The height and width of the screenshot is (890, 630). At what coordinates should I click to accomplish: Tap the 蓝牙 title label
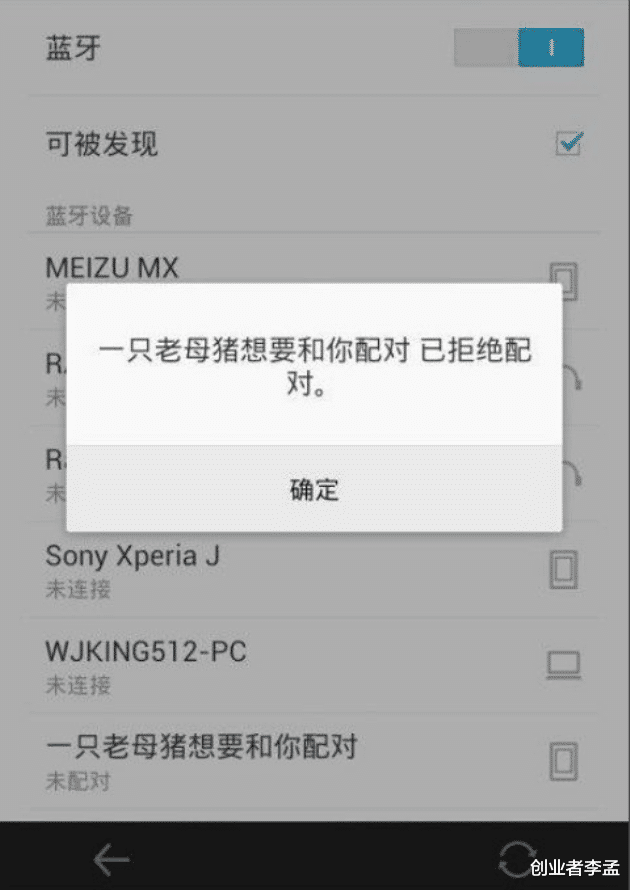(73, 48)
